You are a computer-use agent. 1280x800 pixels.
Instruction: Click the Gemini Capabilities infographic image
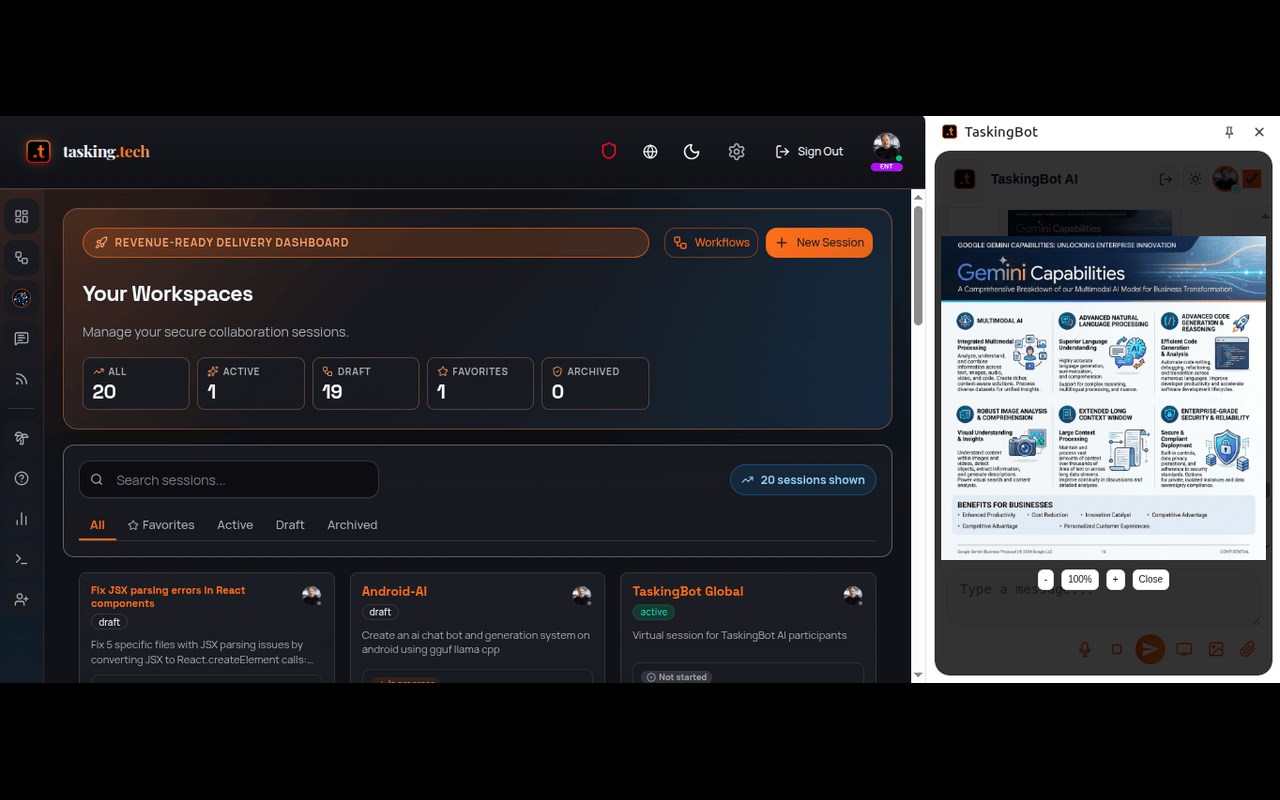[1103, 398]
